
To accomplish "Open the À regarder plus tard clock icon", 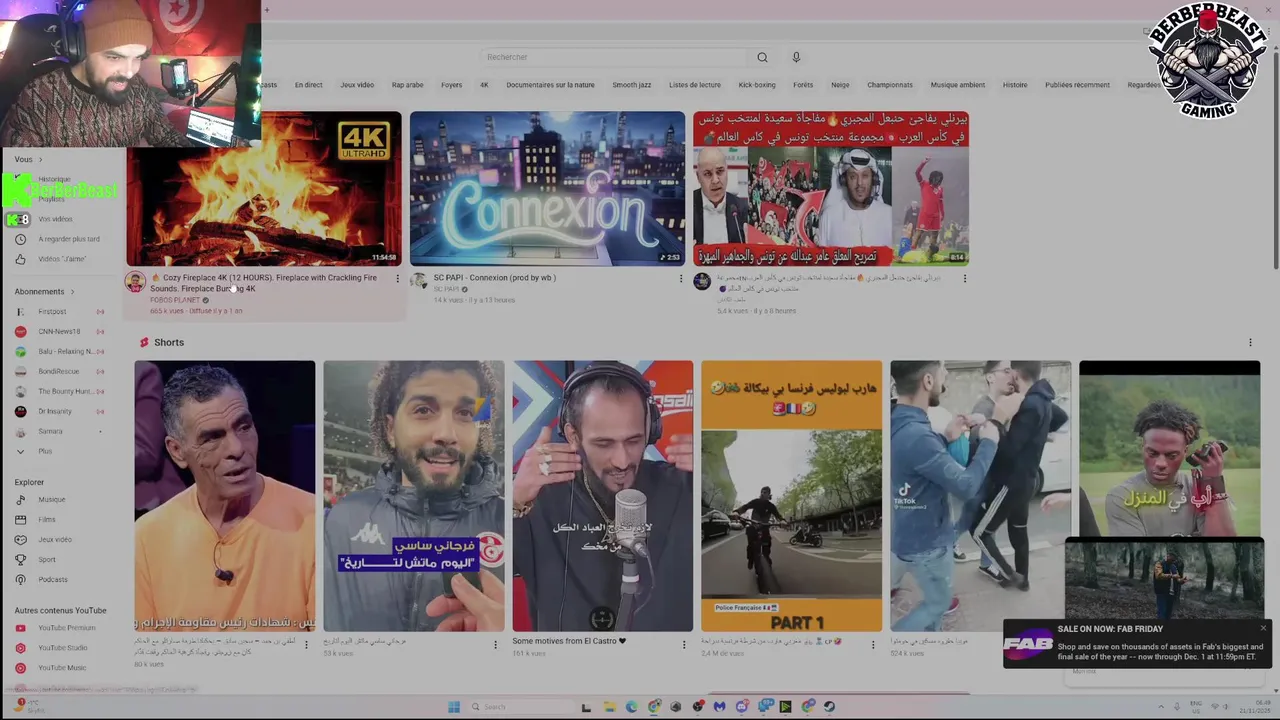I will click(20, 239).
